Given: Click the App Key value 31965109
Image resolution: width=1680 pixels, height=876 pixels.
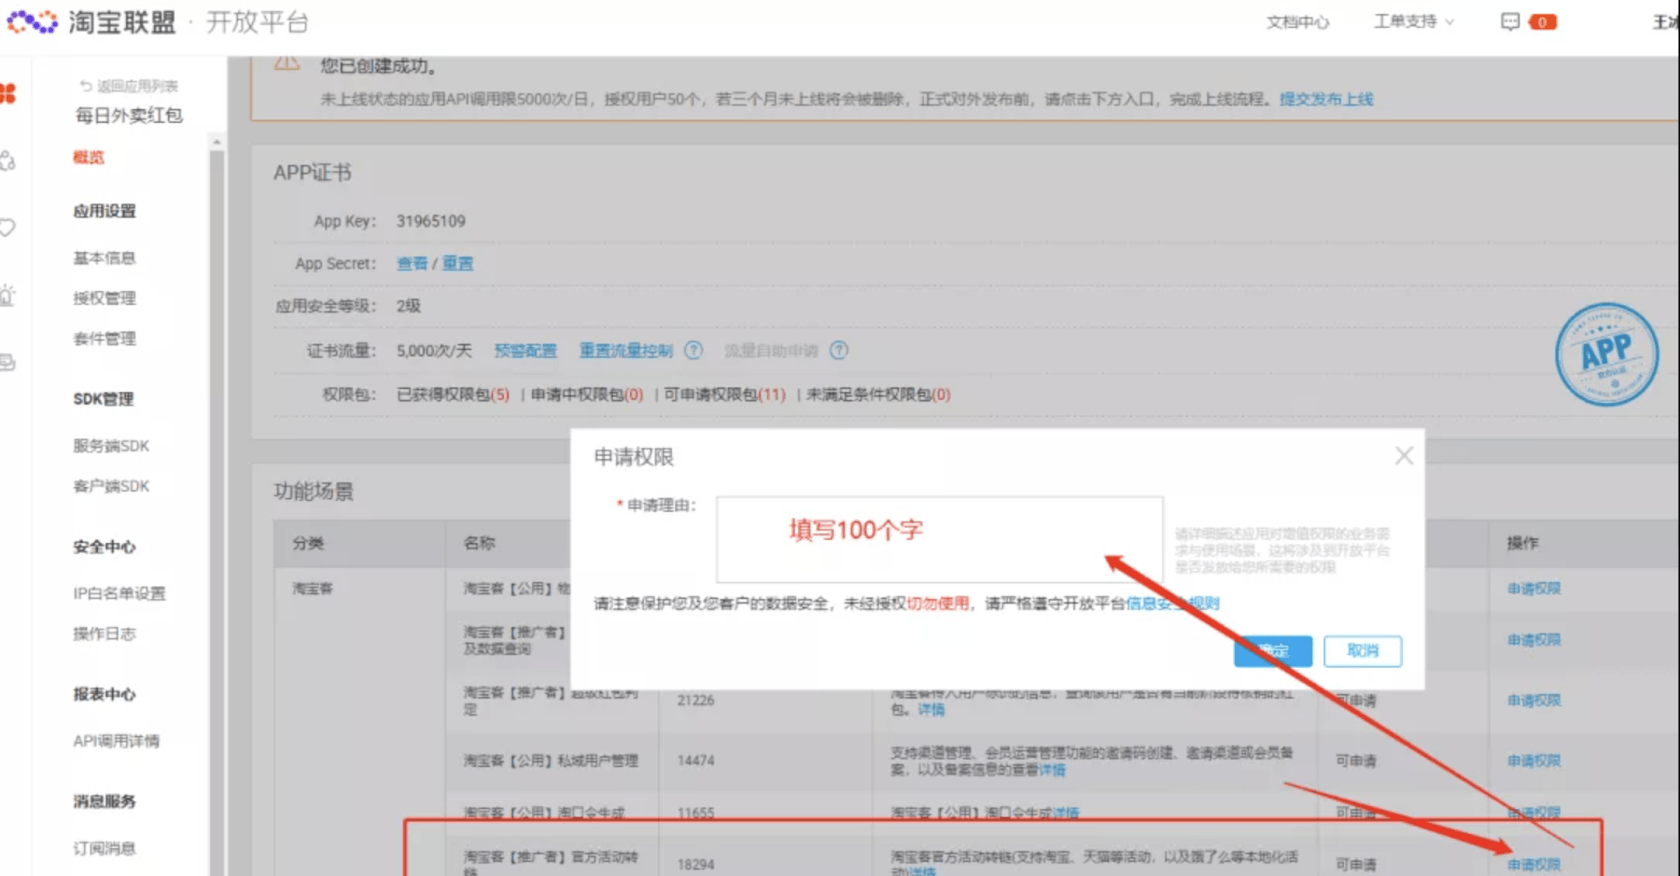Looking at the screenshot, I should (431, 221).
